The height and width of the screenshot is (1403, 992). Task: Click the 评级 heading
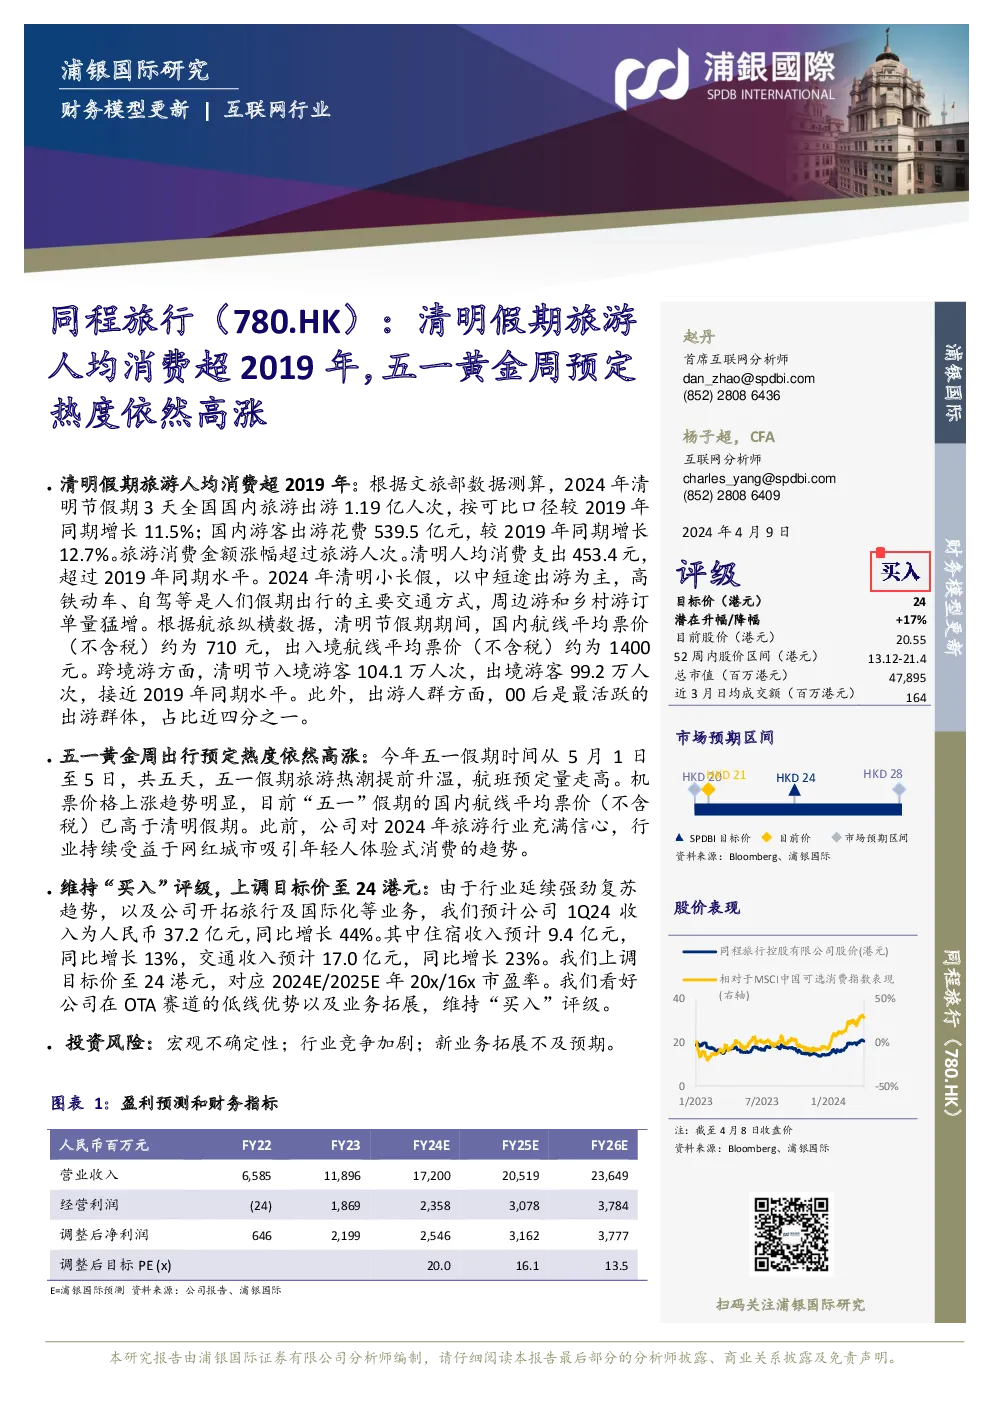[708, 573]
